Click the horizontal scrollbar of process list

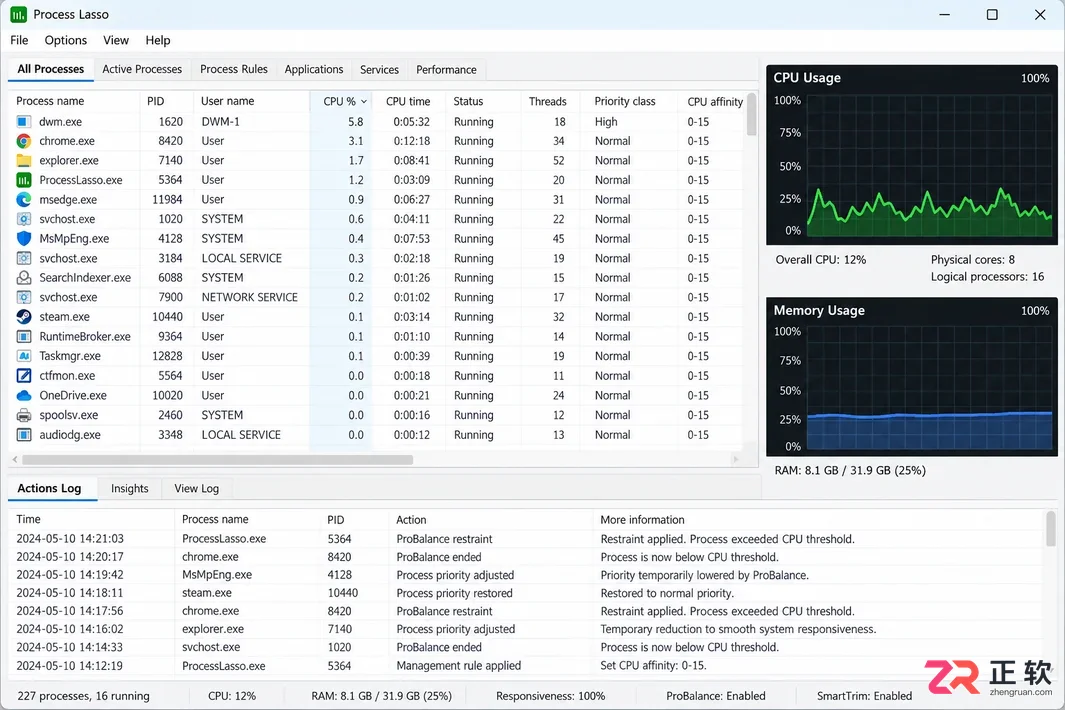point(217,460)
